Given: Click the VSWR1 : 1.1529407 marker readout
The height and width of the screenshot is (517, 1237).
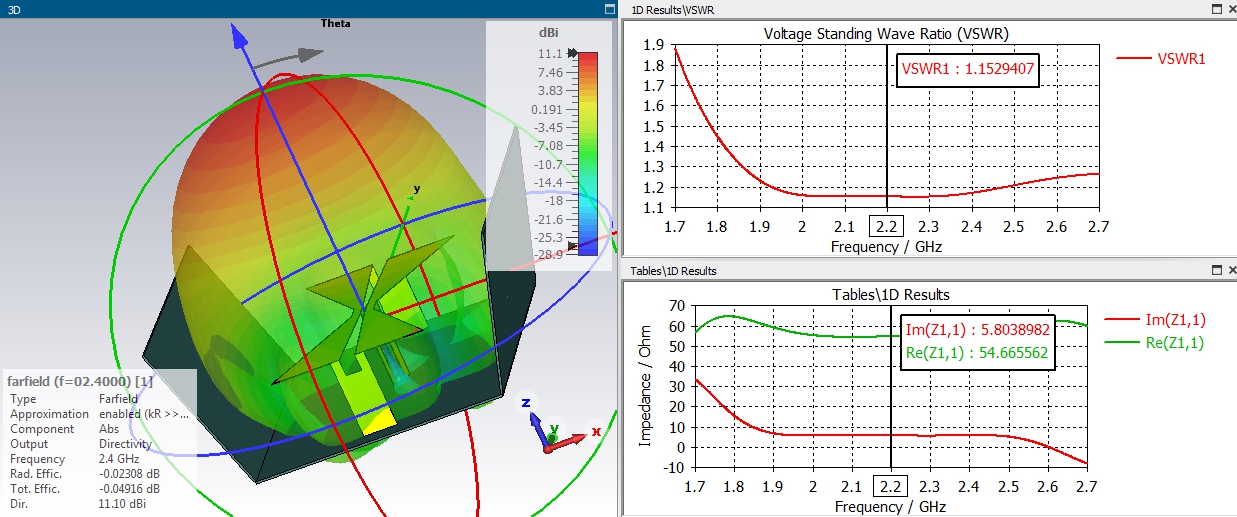Looking at the screenshot, I should (967, 70).
